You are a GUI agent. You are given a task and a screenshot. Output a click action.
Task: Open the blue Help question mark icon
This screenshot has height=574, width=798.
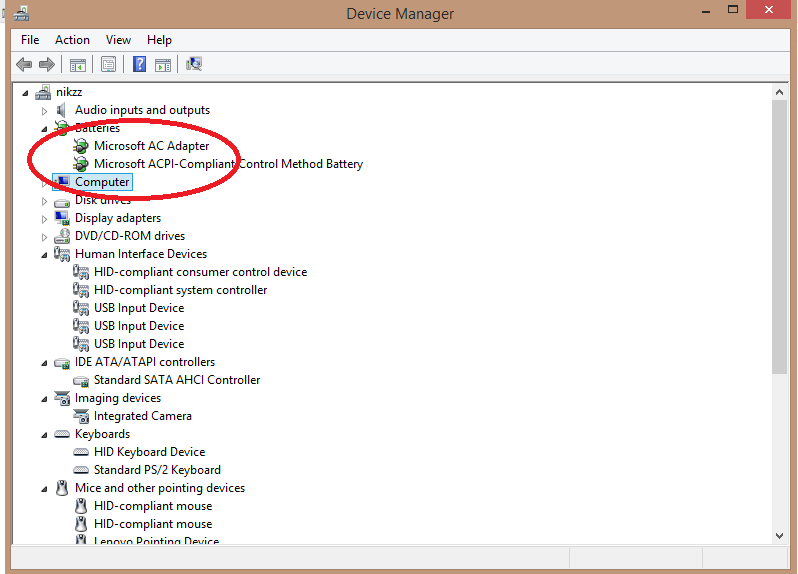pos(139,64)
